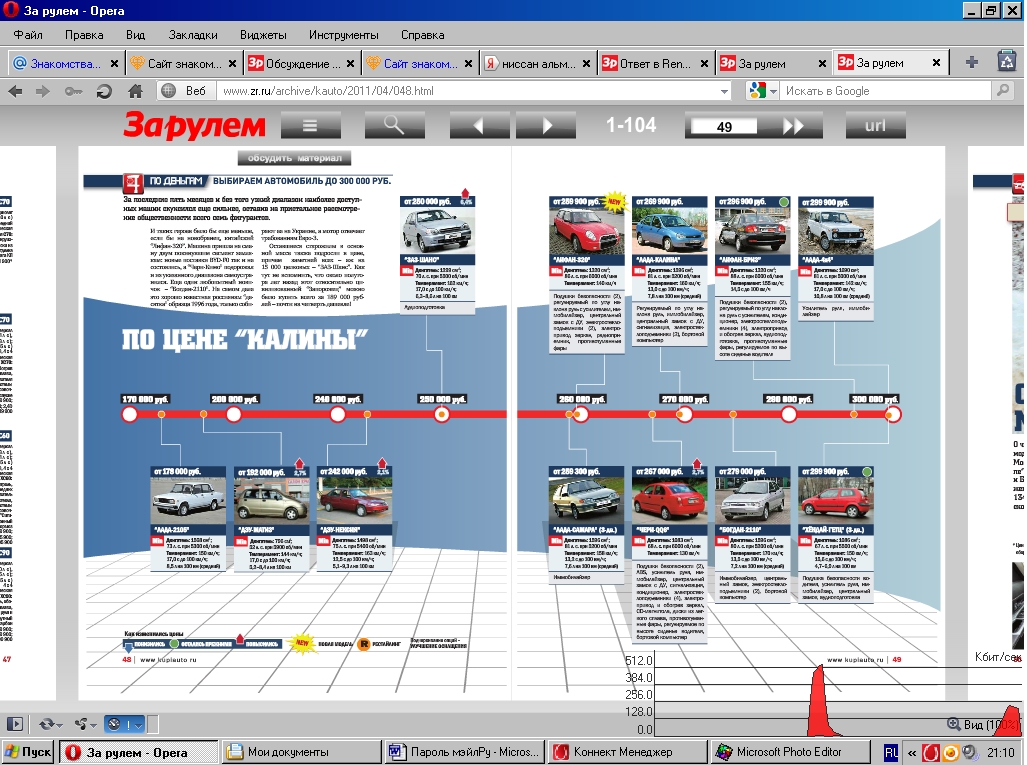Viewport: 1027px width, 765px height.
Task: Click the RU language indicator
Action: pyautogui.click(x=891, y=753)
